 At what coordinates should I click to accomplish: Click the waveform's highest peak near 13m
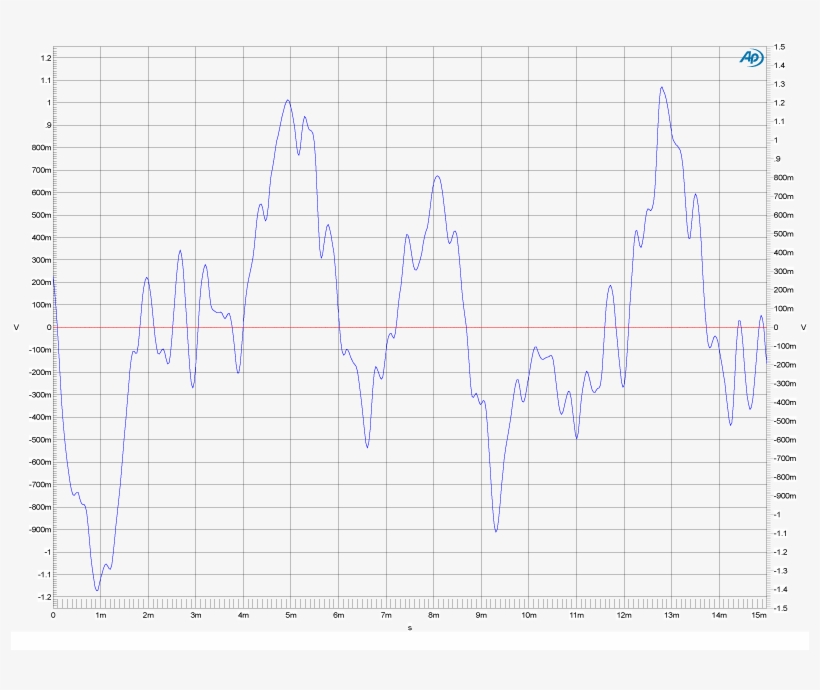[661, 87]
